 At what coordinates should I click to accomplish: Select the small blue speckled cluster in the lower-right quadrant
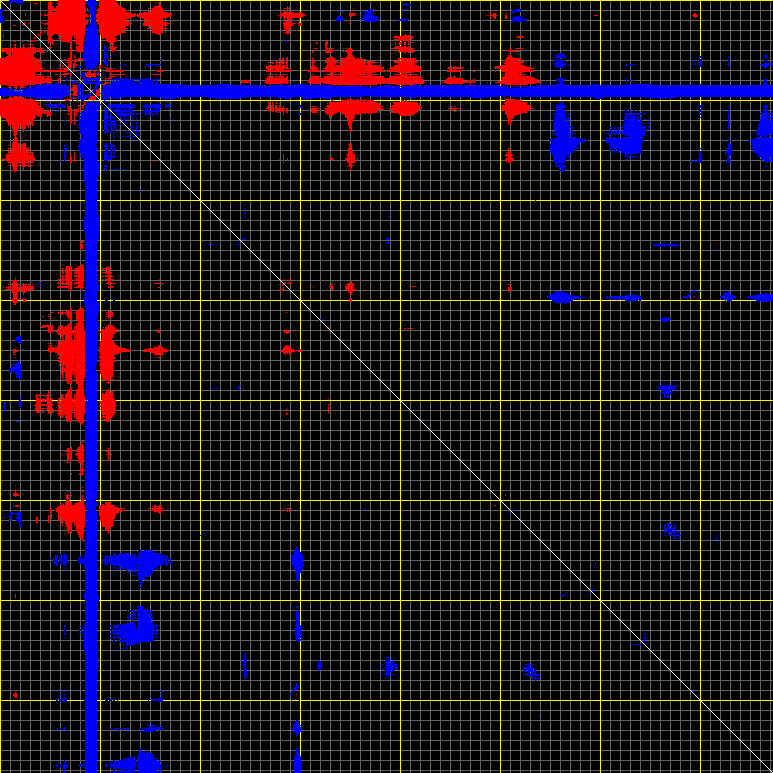(x=670, y=528)
